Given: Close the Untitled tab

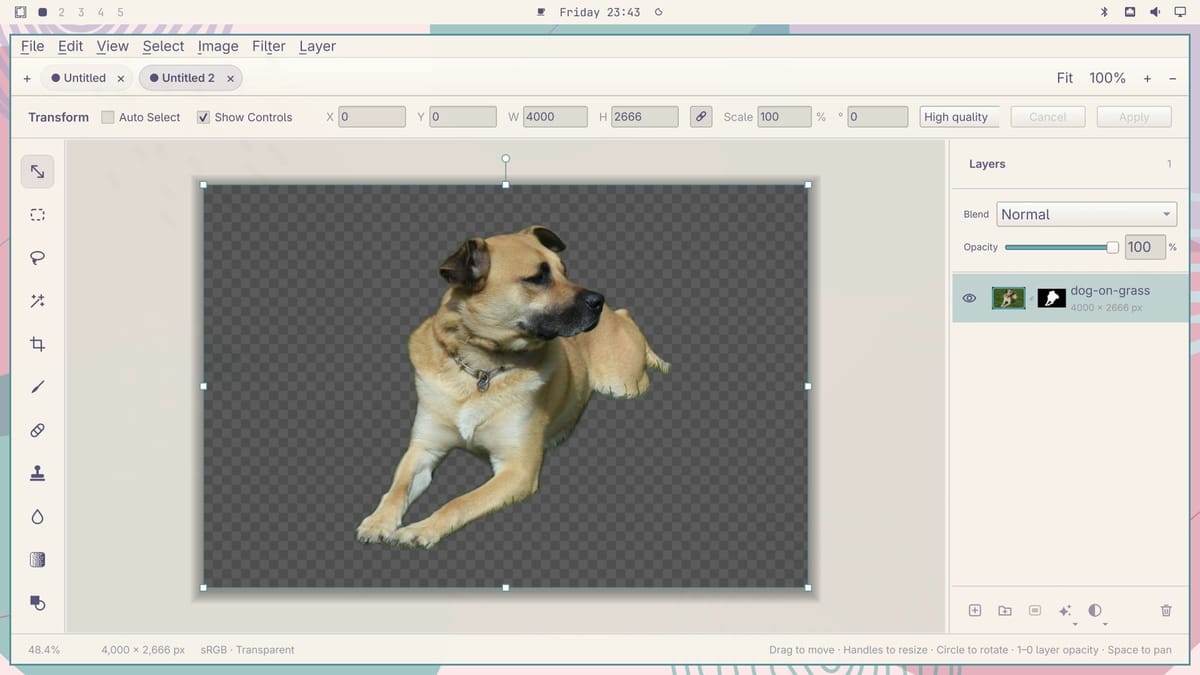Looking at the screenshot, I should point(121,78).
